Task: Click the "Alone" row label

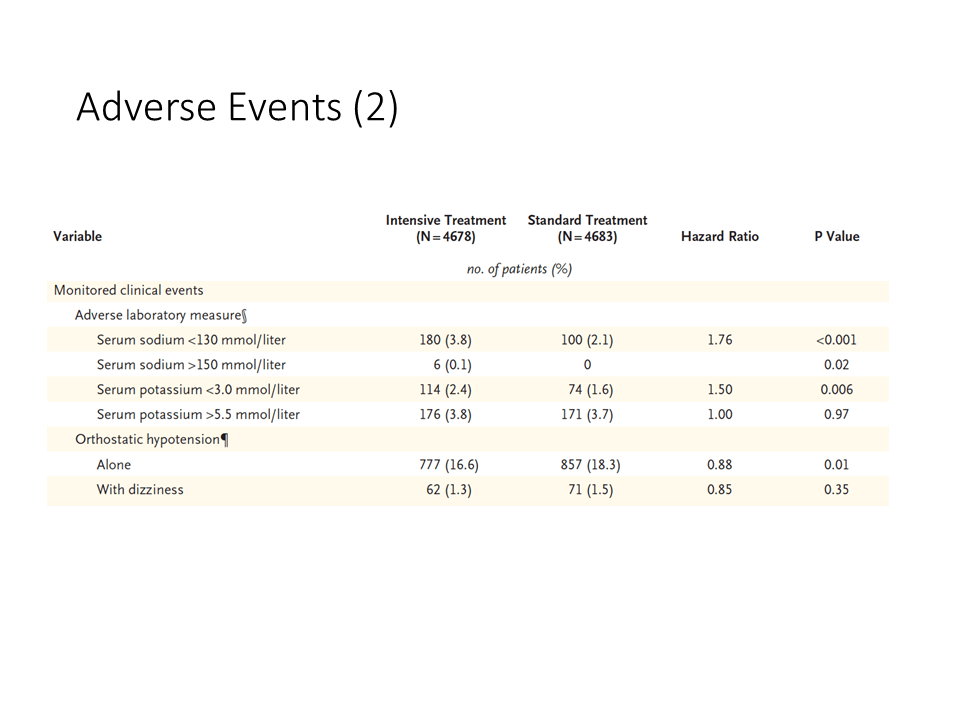Action: click(x=113, y=465)
